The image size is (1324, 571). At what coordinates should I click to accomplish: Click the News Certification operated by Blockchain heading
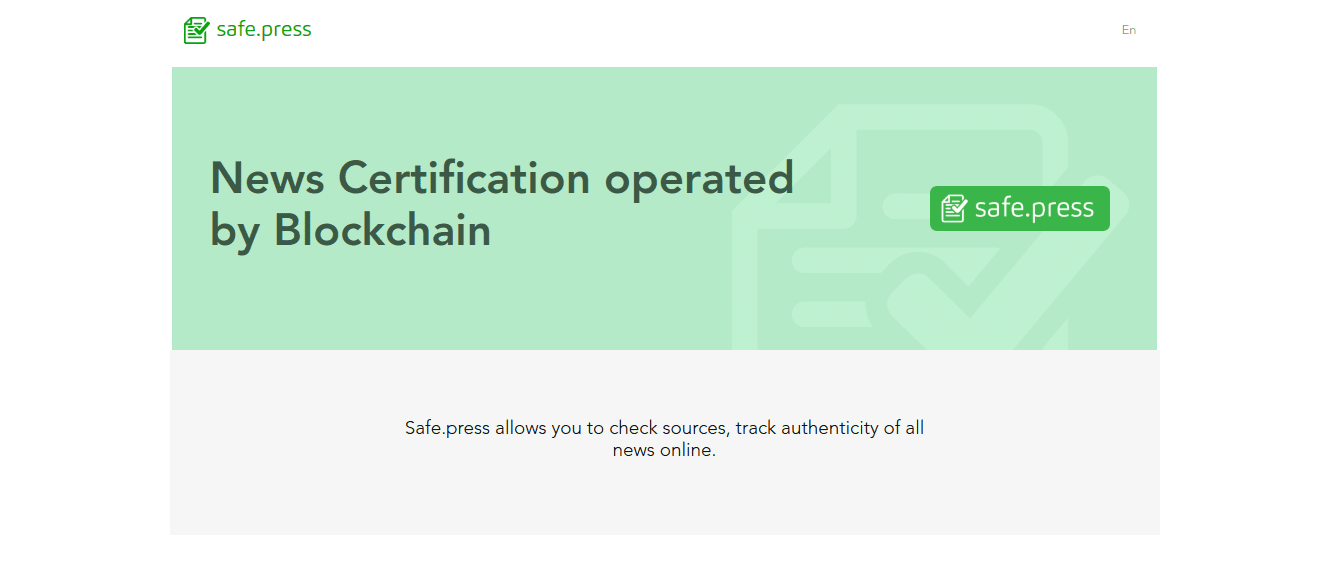click(502, 204)
